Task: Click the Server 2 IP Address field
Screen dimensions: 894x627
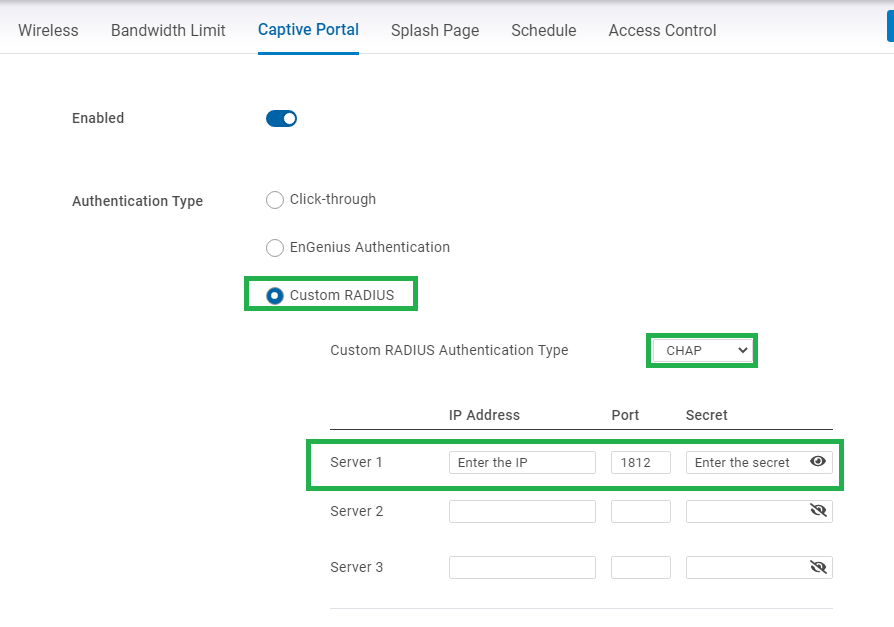Action: tap(522, 511)
